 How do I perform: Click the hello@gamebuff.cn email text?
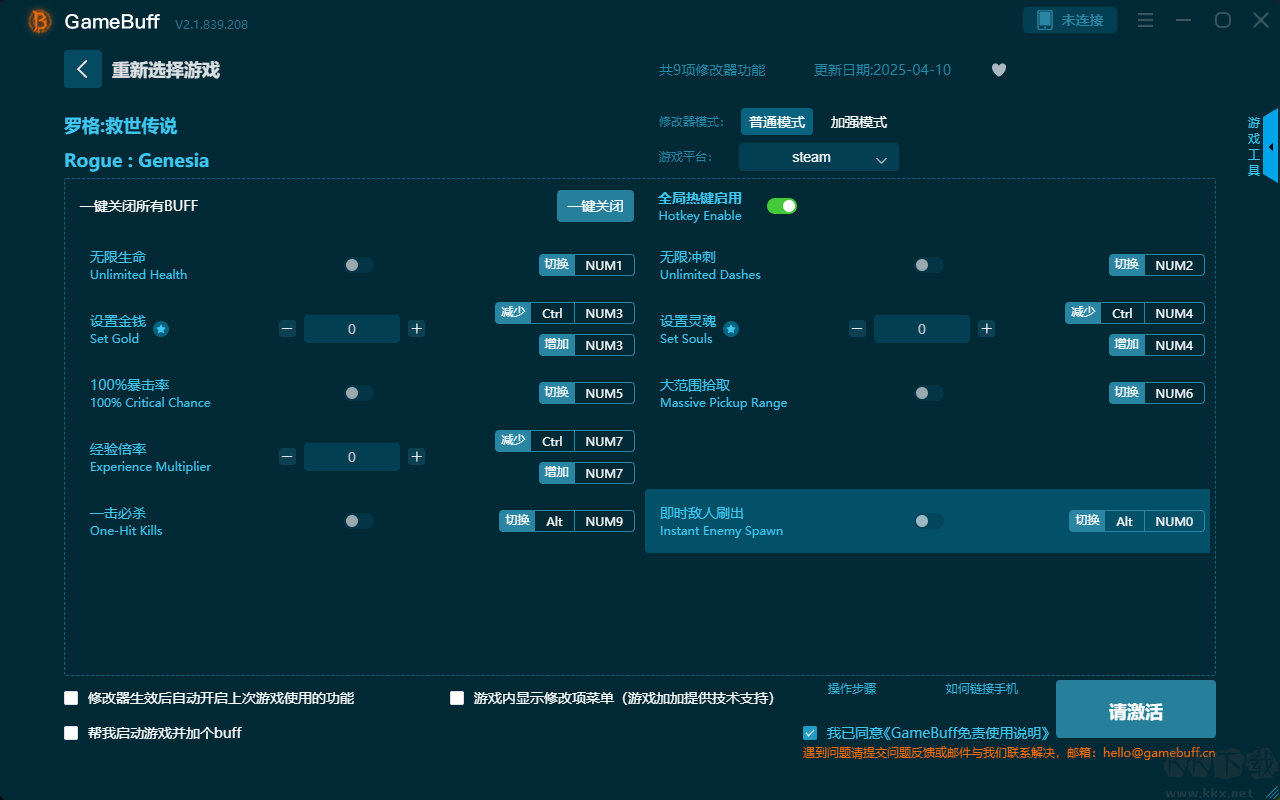1159,753
